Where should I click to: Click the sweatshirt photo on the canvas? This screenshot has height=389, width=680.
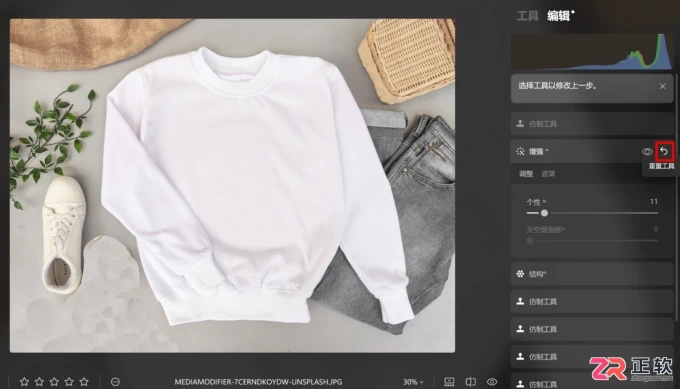tap(232, 186)
